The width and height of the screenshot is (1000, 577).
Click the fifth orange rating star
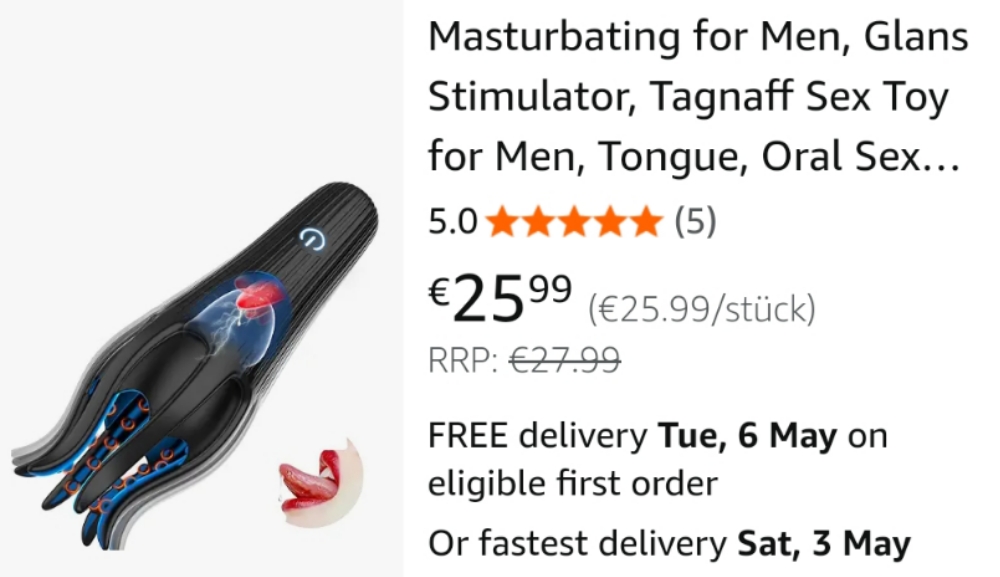(x=645, y=221)
